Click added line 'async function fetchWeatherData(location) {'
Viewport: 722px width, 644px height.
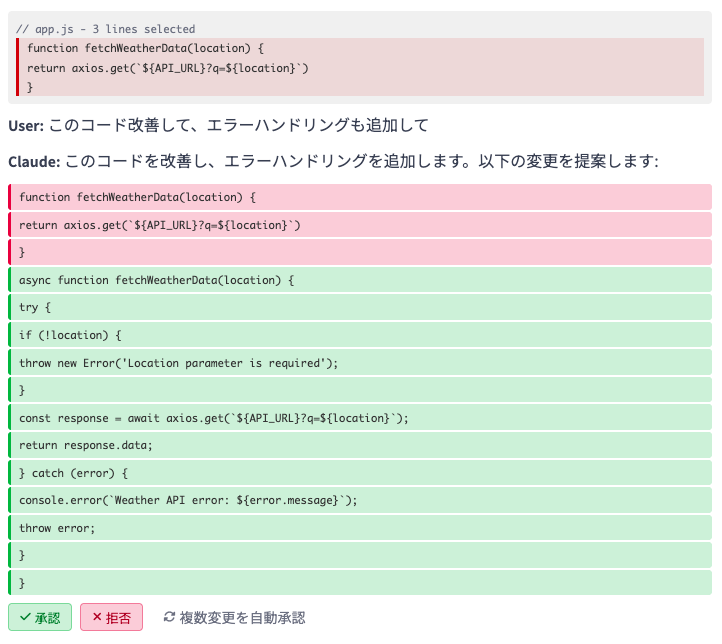pyautogui.click(x=360, y=280)
